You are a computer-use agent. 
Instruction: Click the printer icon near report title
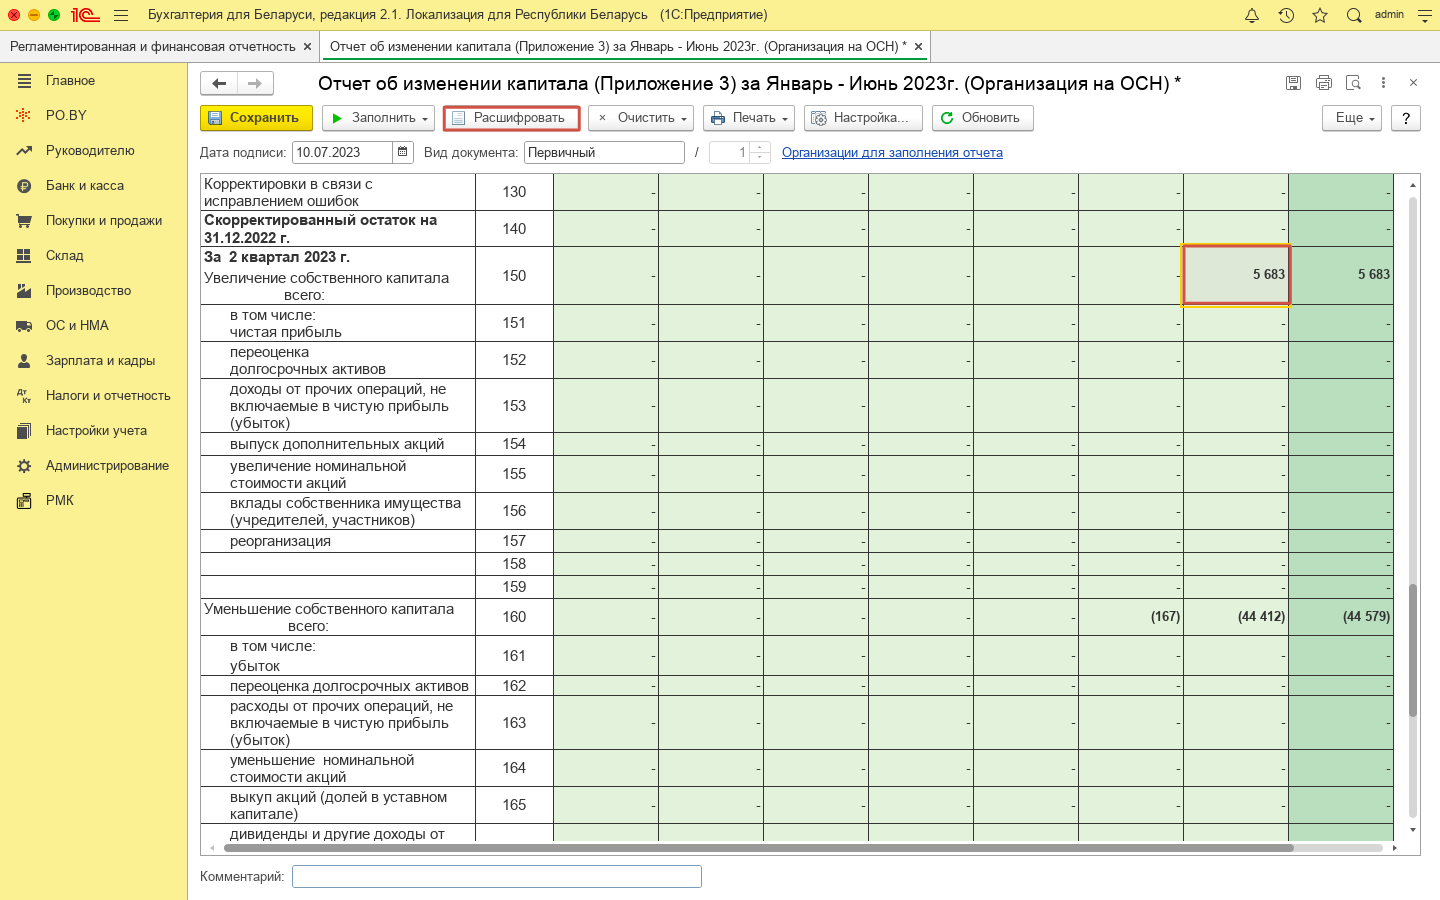[x=1324, y=83]
